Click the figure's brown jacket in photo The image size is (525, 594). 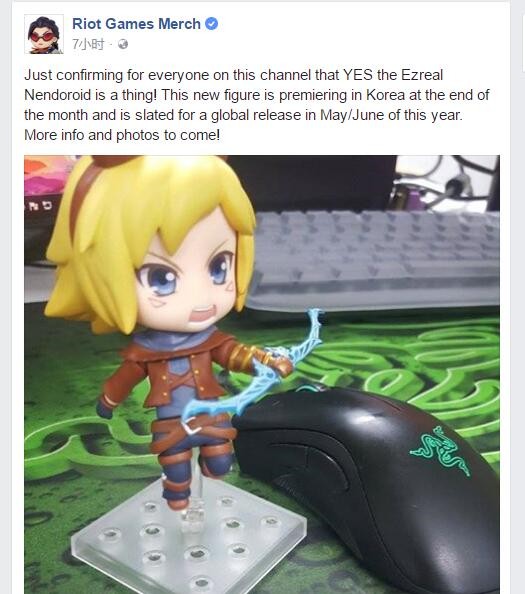(170, 371)
